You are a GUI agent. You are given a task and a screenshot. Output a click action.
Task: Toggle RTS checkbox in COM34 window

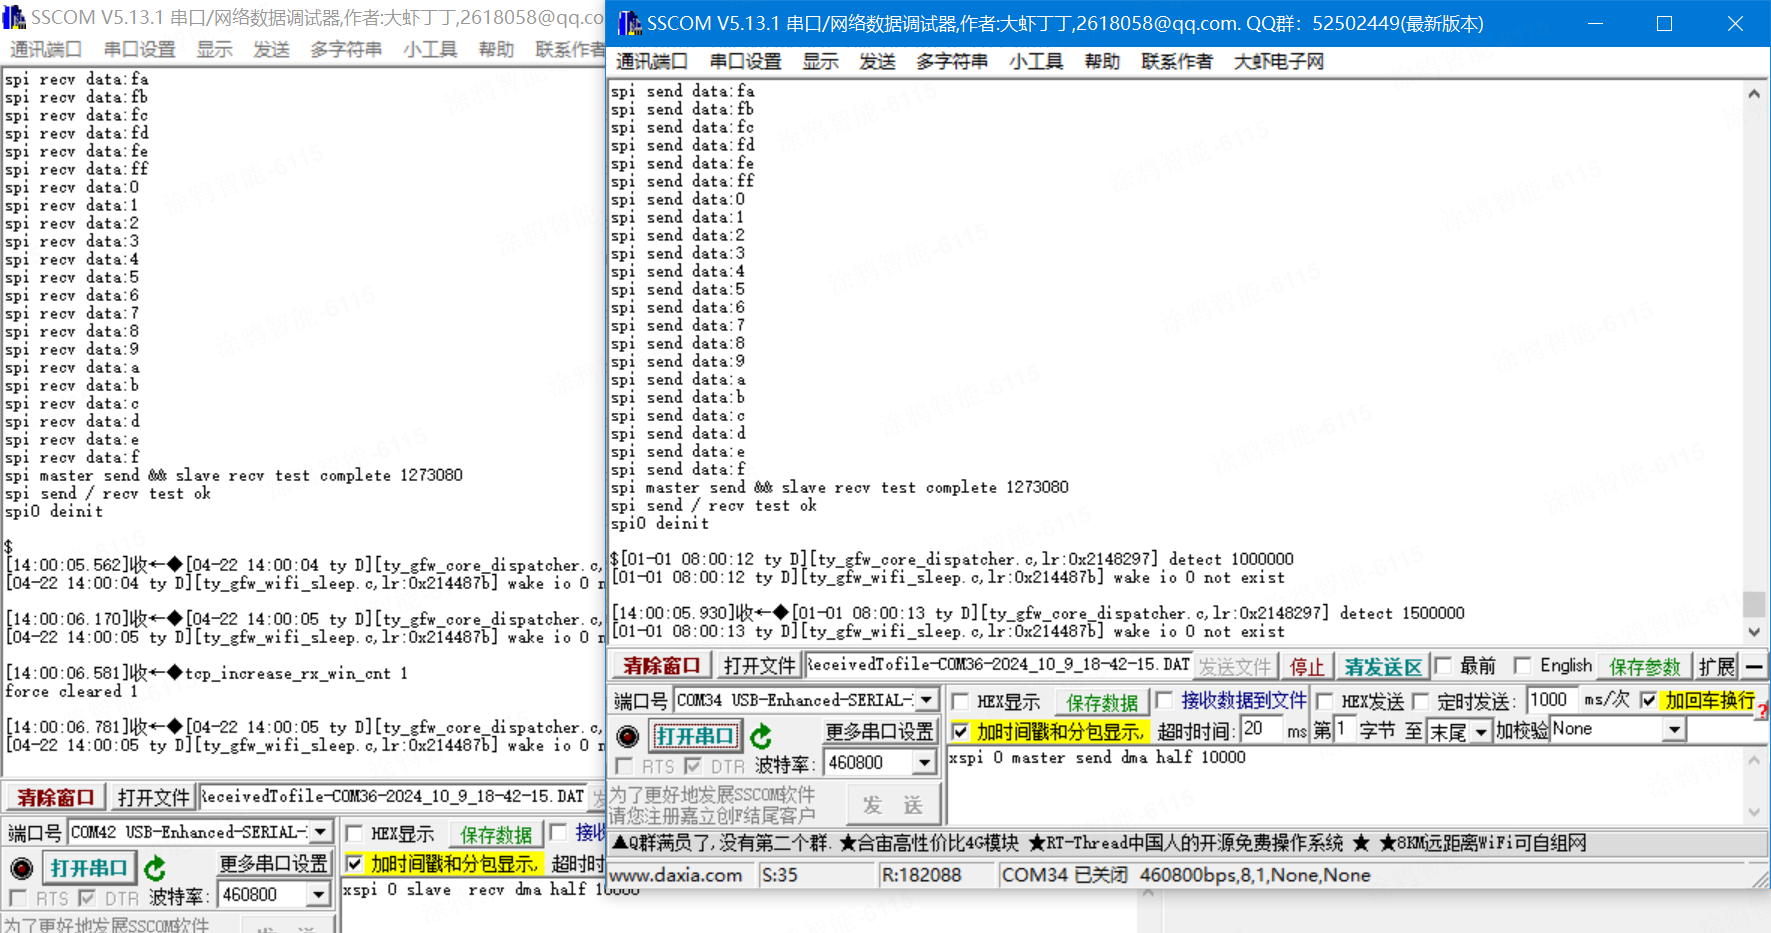(x=624, y=766)
